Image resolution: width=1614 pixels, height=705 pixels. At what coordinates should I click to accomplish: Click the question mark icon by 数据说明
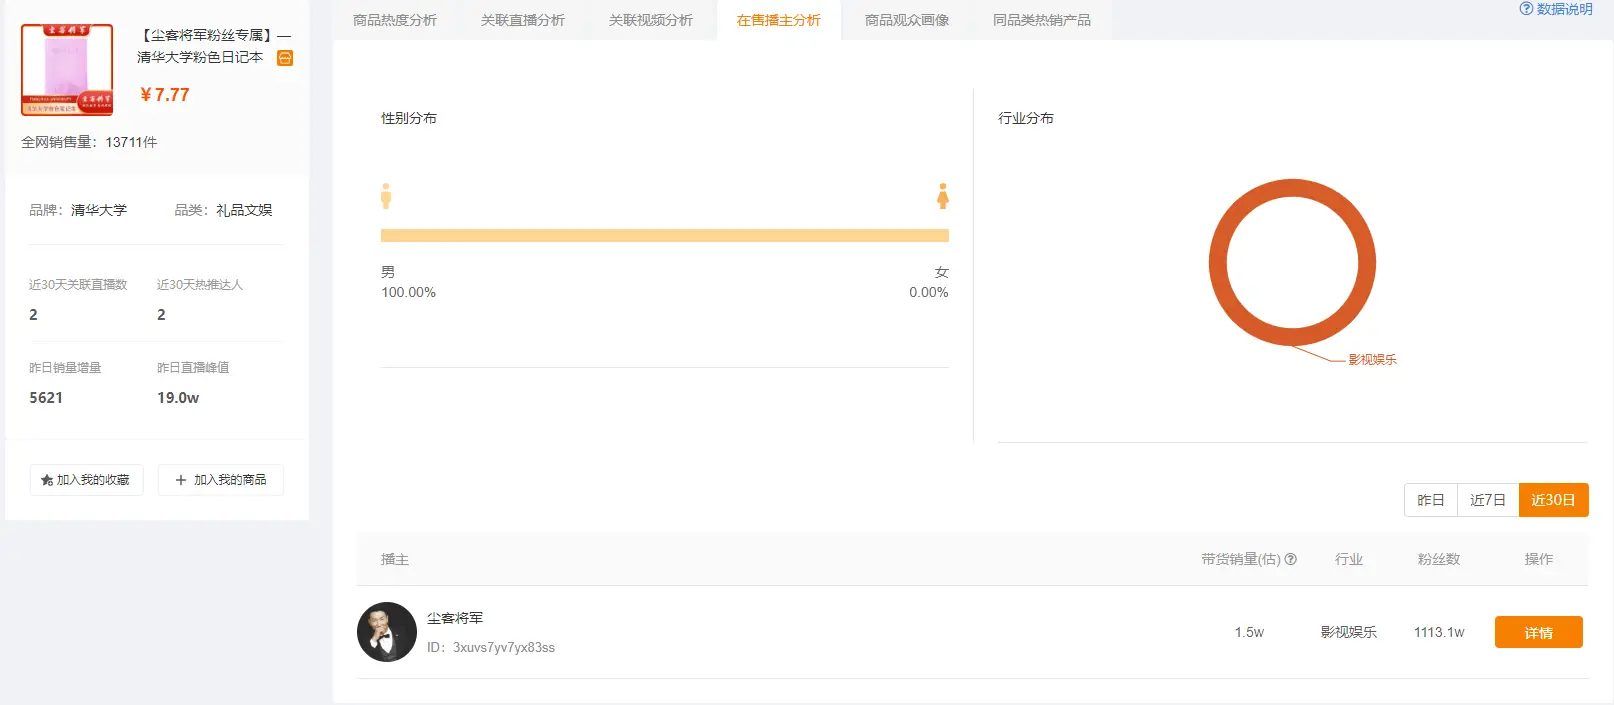pos(1526,9)
